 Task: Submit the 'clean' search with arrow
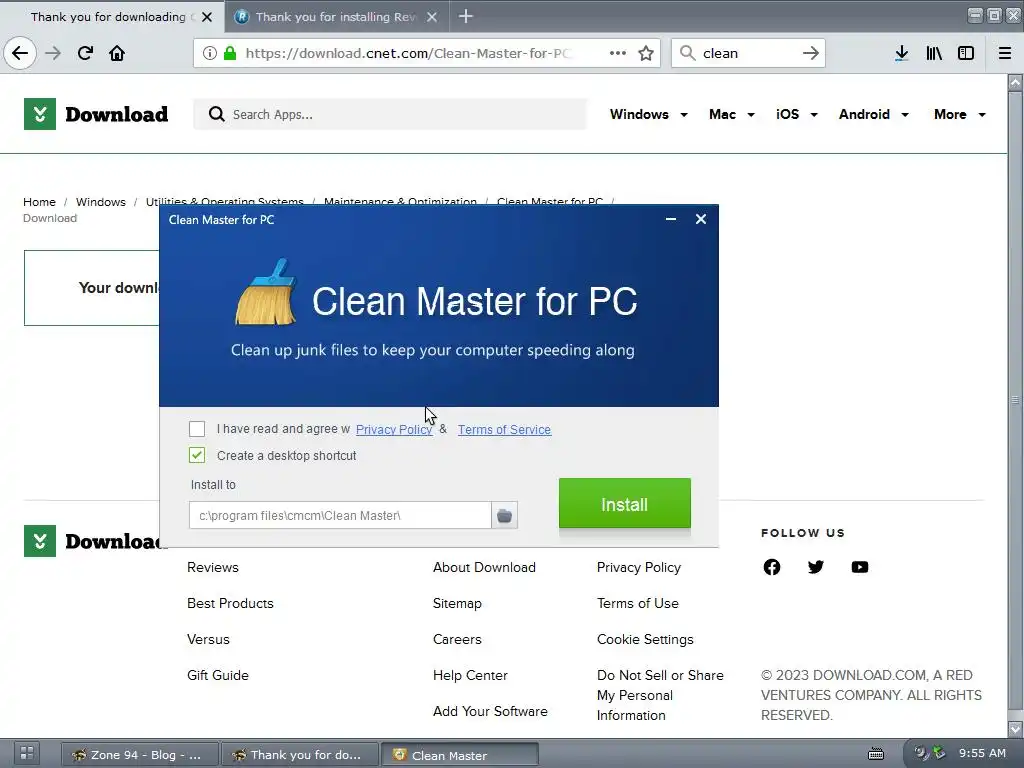[x=810, y=53]
